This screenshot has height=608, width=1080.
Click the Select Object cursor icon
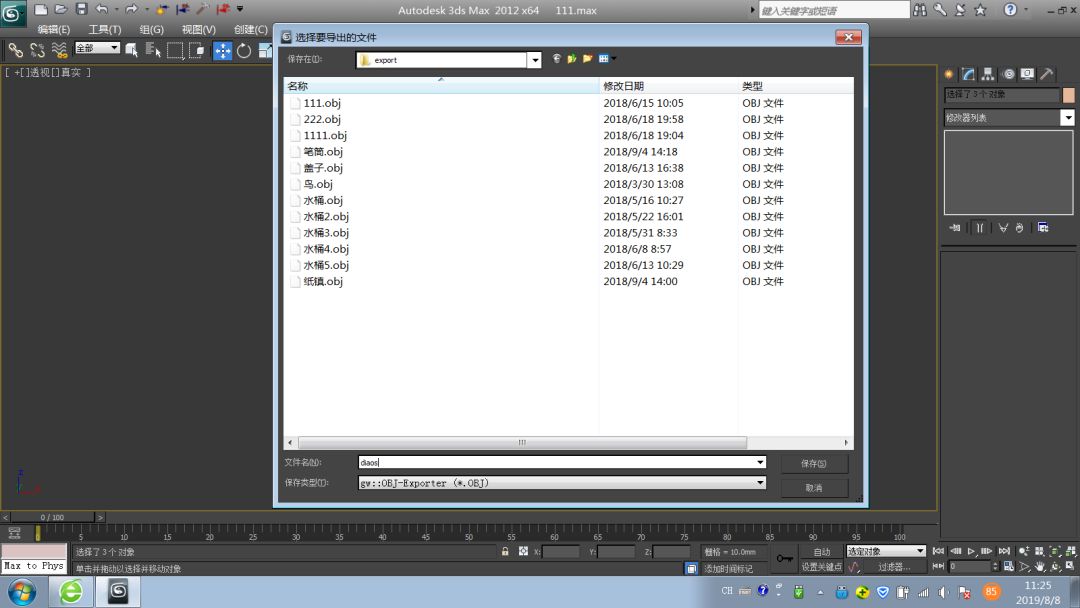coord(132,50)
